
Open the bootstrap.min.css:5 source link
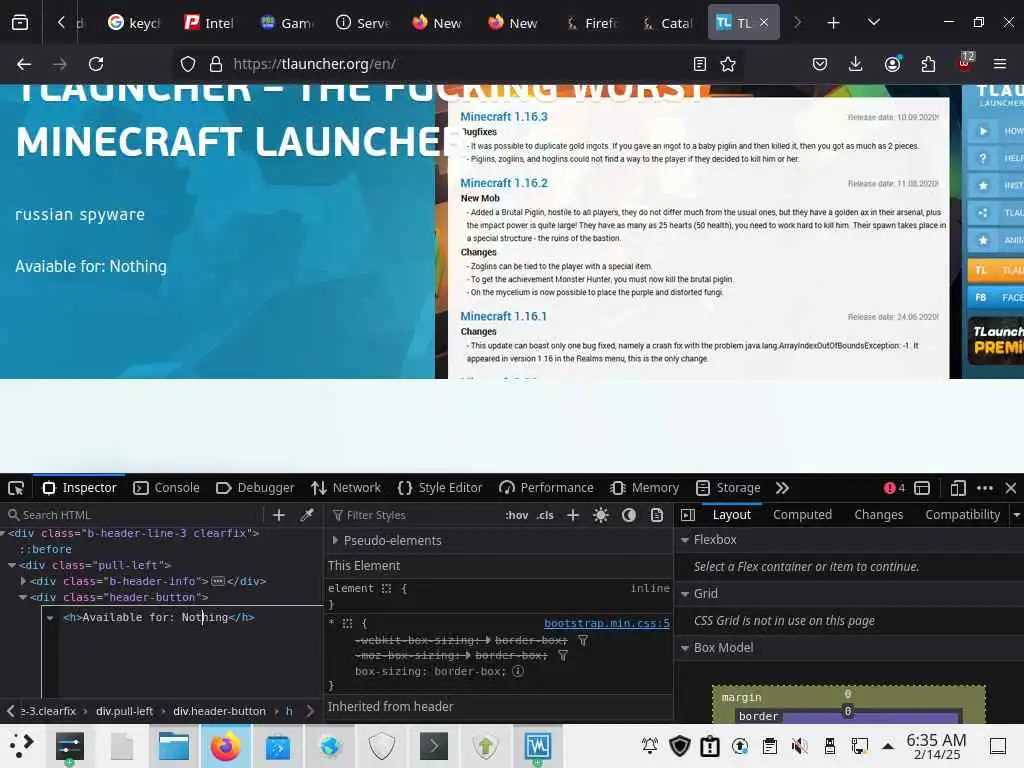[x=607, y=623]
